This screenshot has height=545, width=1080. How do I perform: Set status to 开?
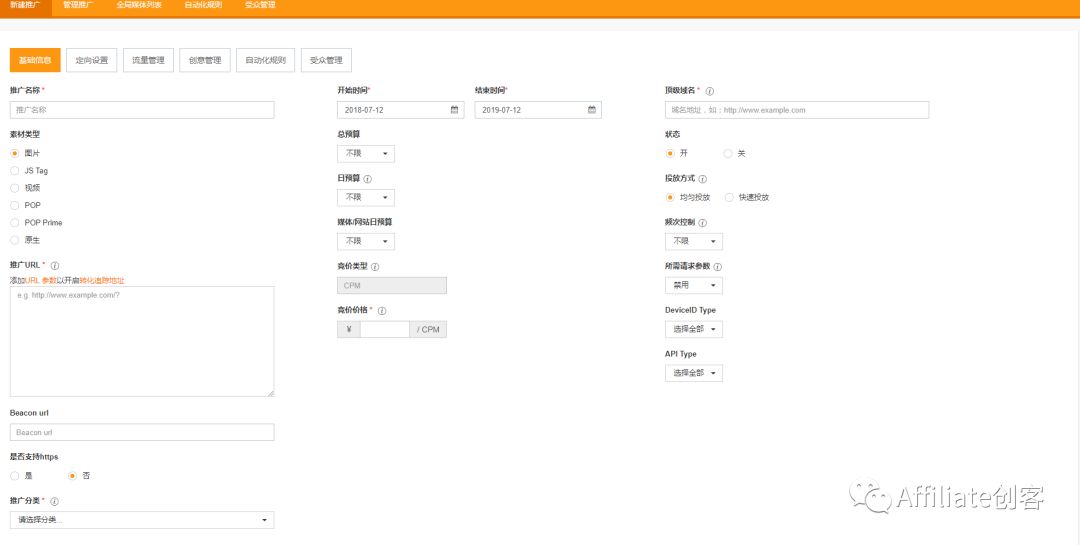[669, 153]
